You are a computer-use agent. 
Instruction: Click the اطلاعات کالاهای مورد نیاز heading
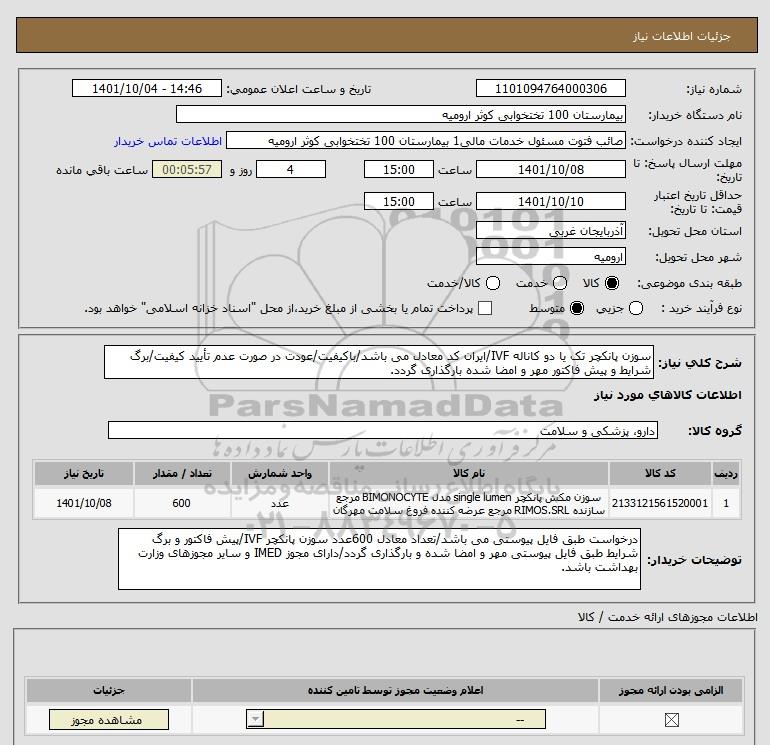[x=668, y=395]
